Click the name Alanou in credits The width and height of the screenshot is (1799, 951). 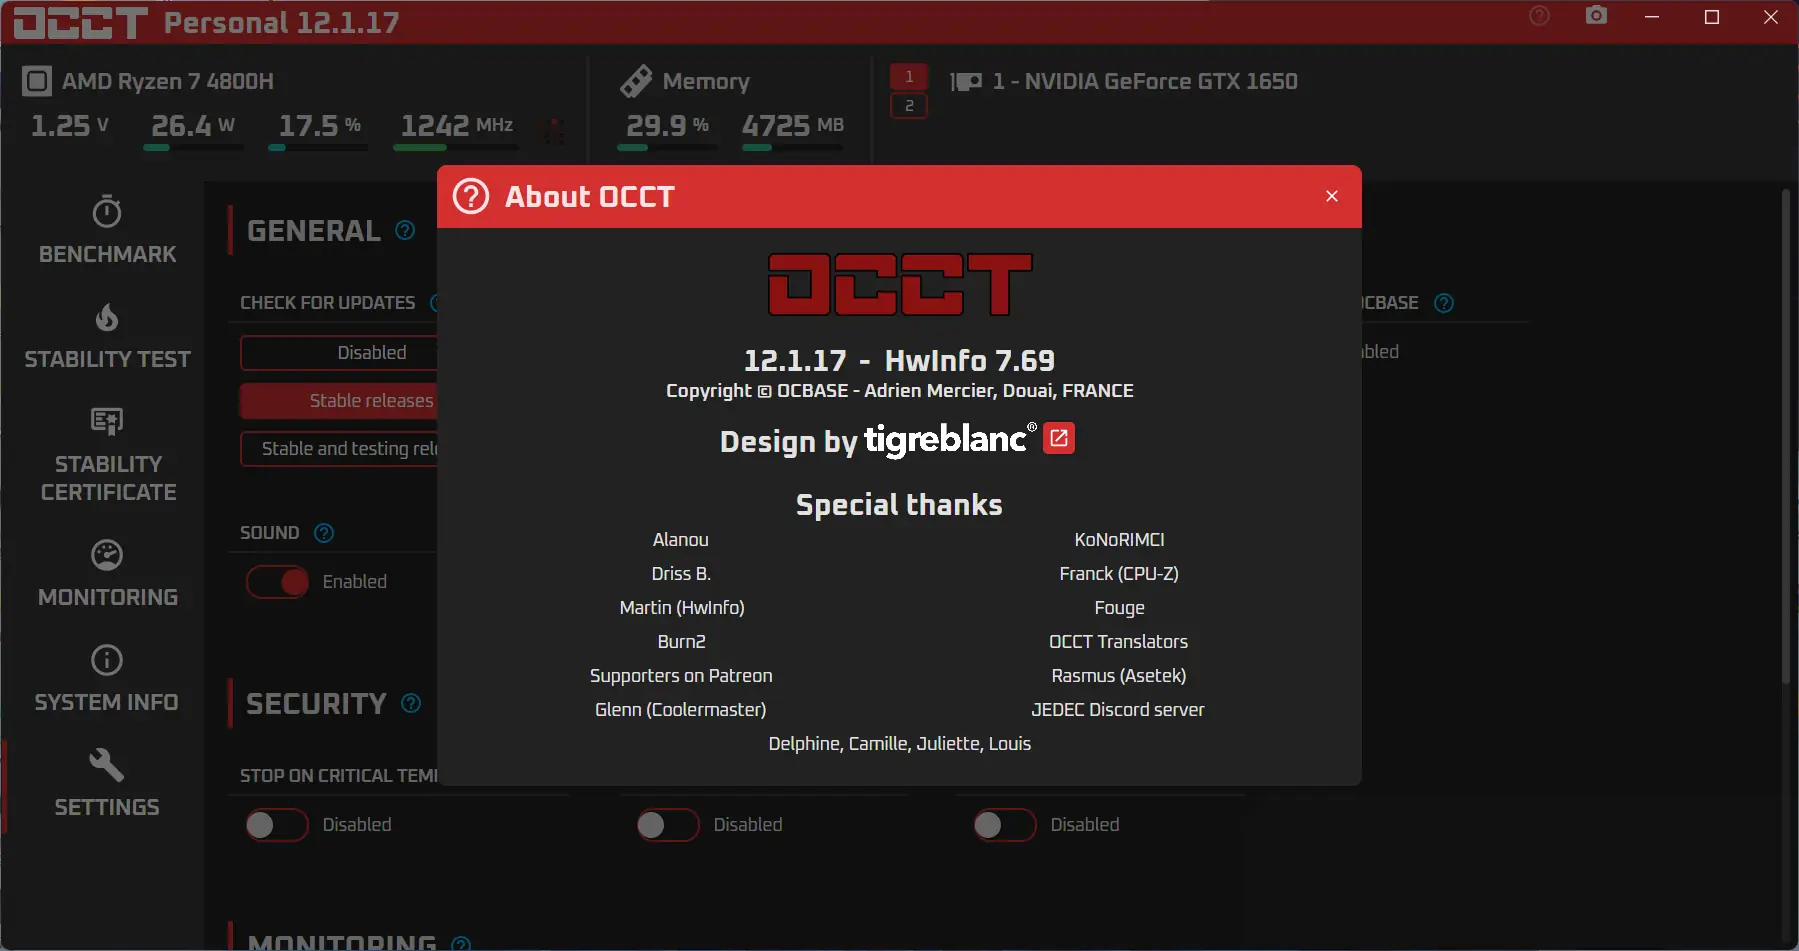681,540
